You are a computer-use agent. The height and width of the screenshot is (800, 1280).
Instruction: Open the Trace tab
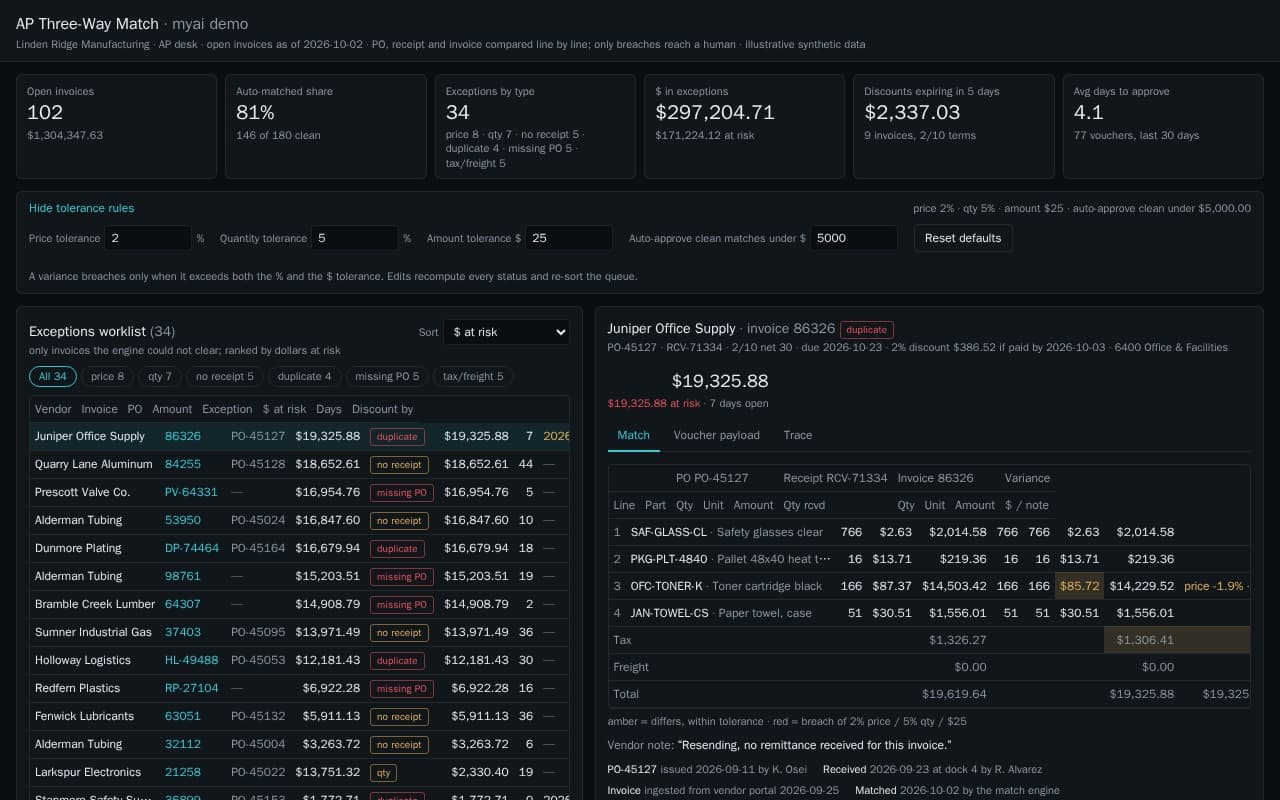point(798,435)
